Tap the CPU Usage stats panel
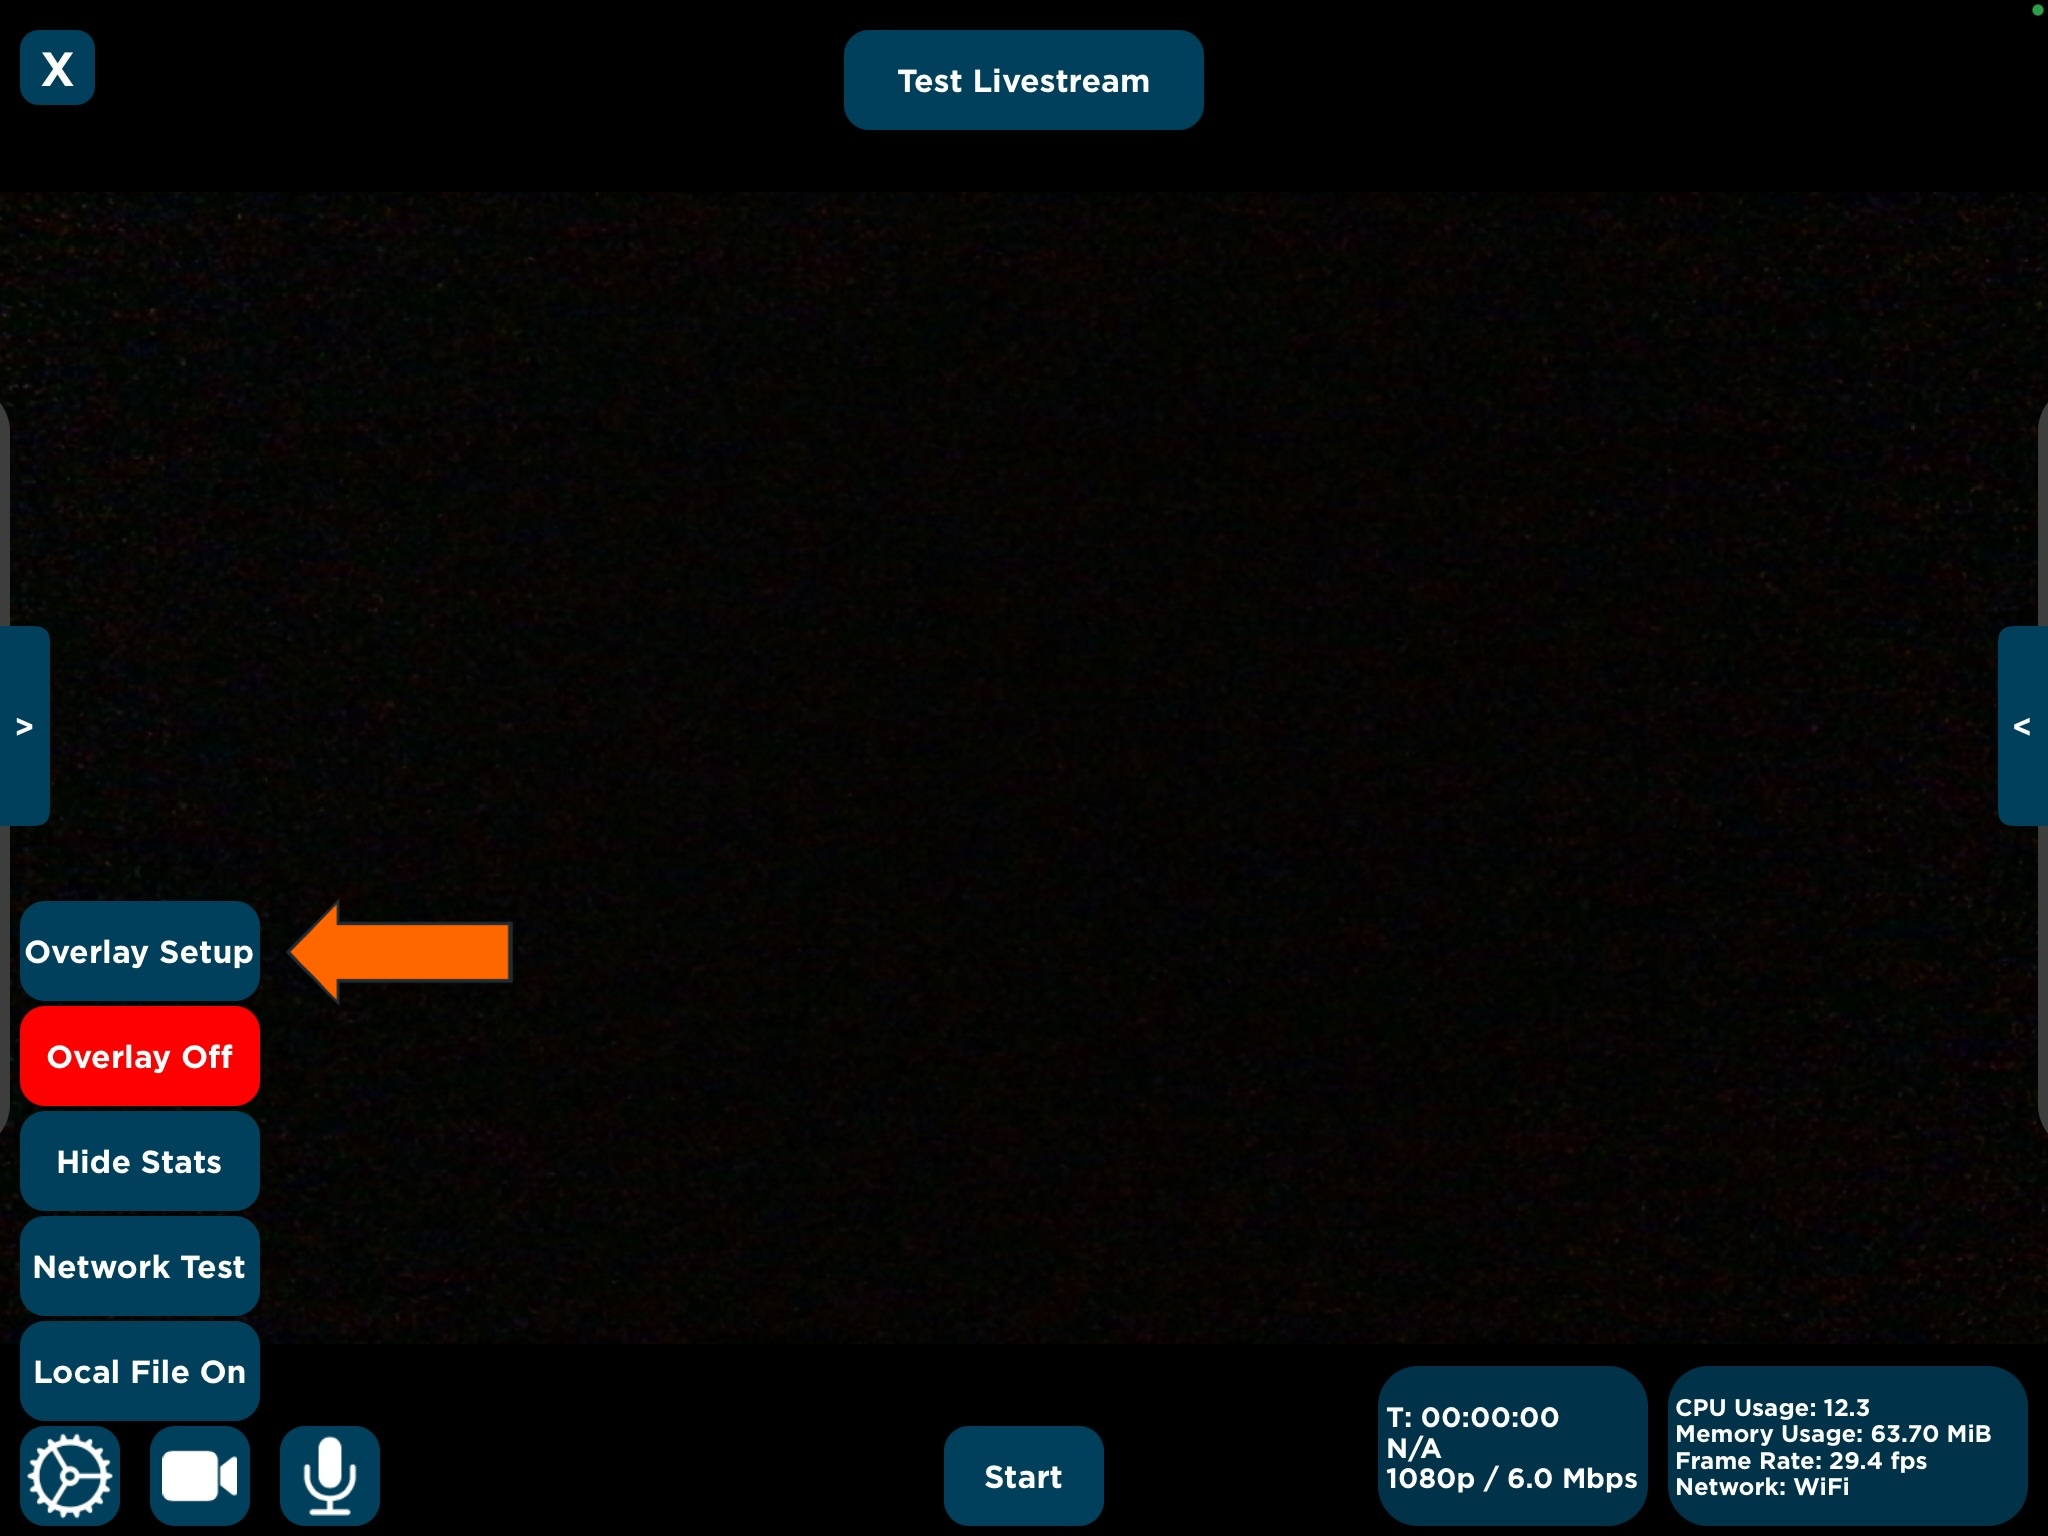Image resolution: width=2048 pixels, height=1536 pixels. 1848,1446
